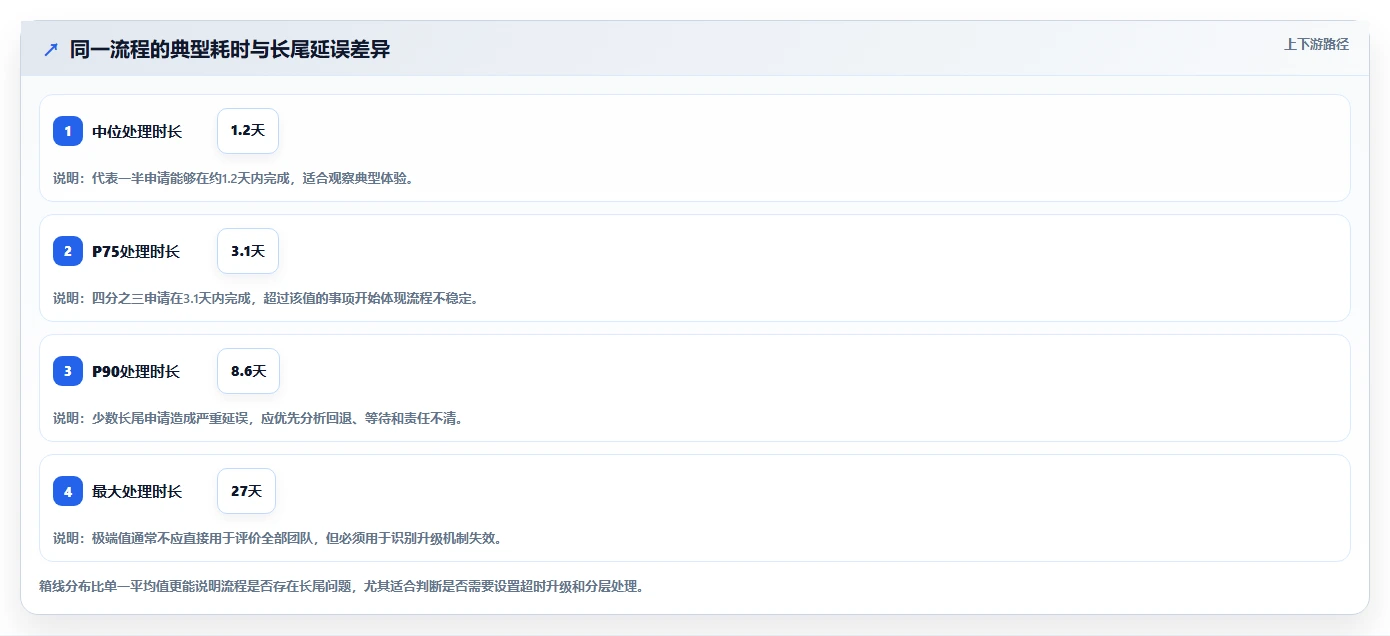Viewport: 1390px width, 636px height.
Task: Click the note starting 说明：极端值通常
Action: [277, 538]
